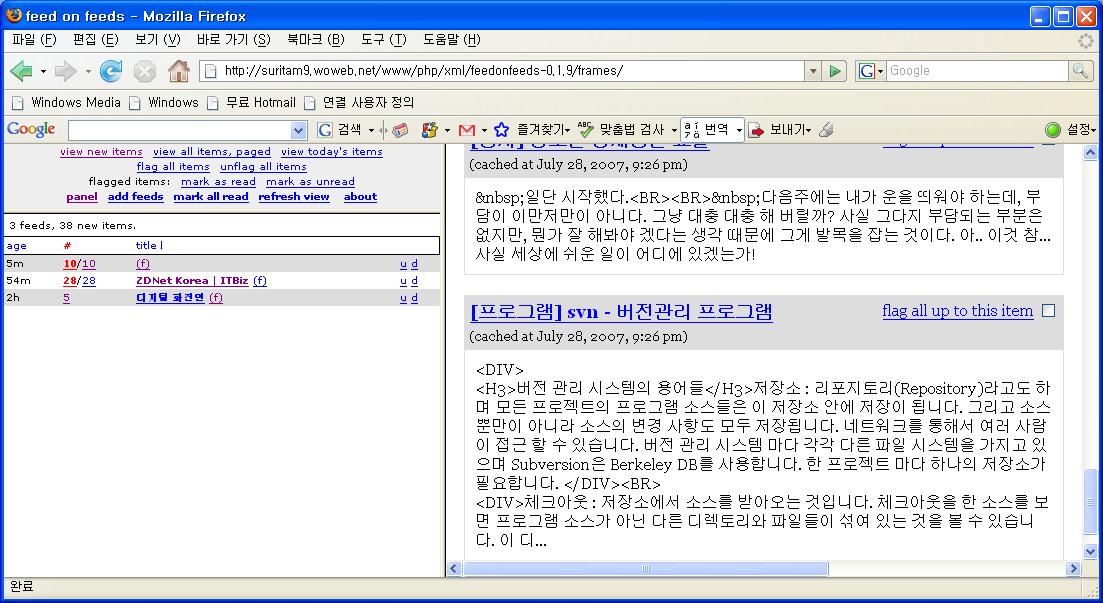The image size is (1103, 603).
Task: Click the 검색 Google search button
Action: [340, 129]
